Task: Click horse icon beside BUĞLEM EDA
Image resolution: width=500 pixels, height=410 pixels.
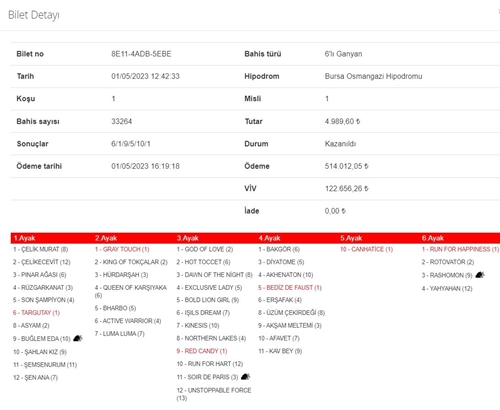Action: tap(78, 338)
